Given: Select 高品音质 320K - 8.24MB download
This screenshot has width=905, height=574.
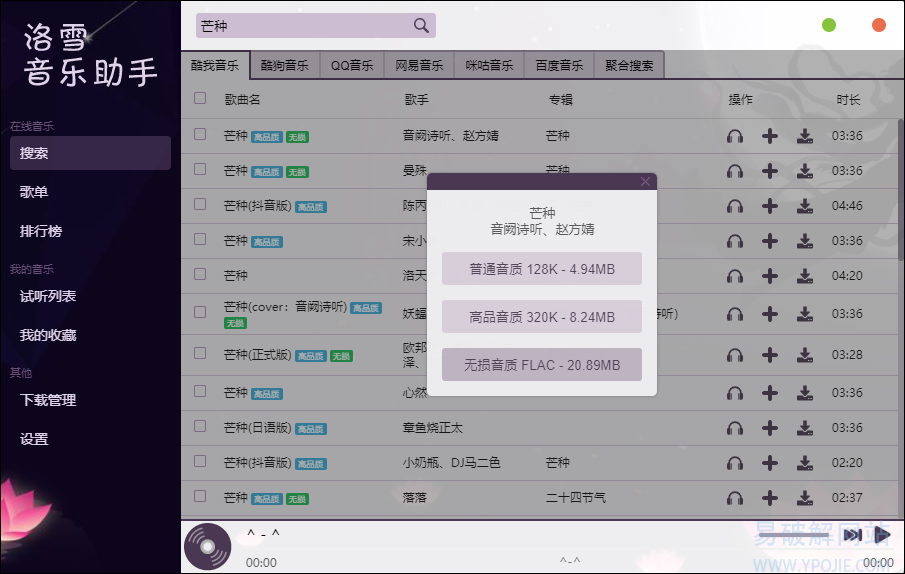Looking at the screenshot, I should point(542,317).
